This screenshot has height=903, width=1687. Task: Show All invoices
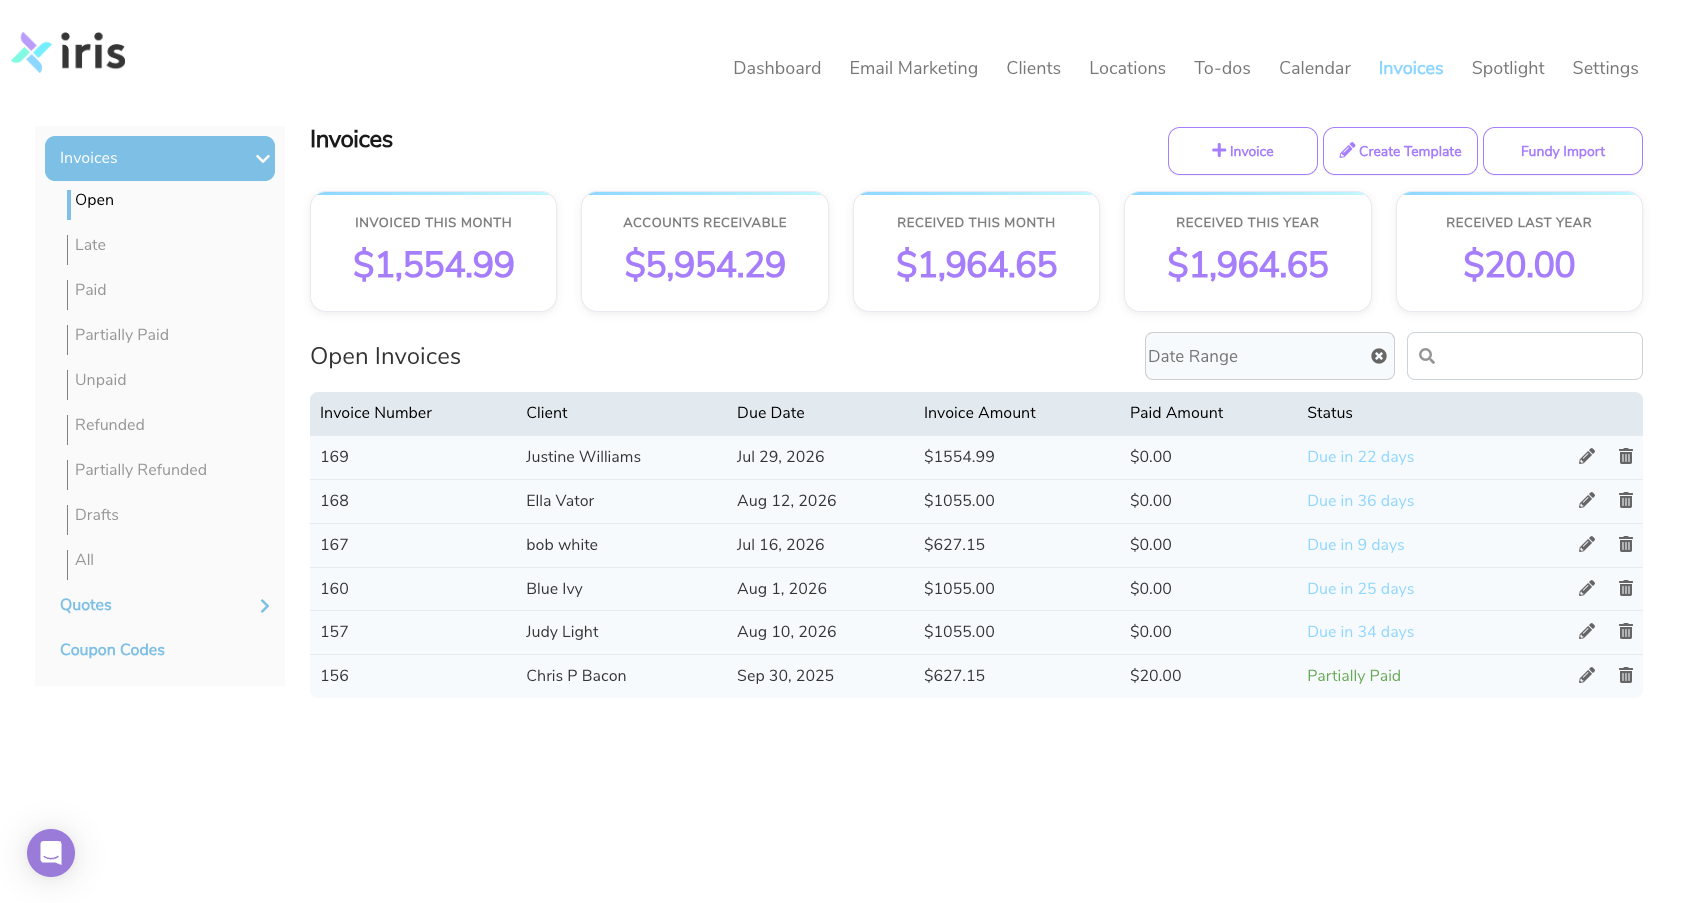84,560
